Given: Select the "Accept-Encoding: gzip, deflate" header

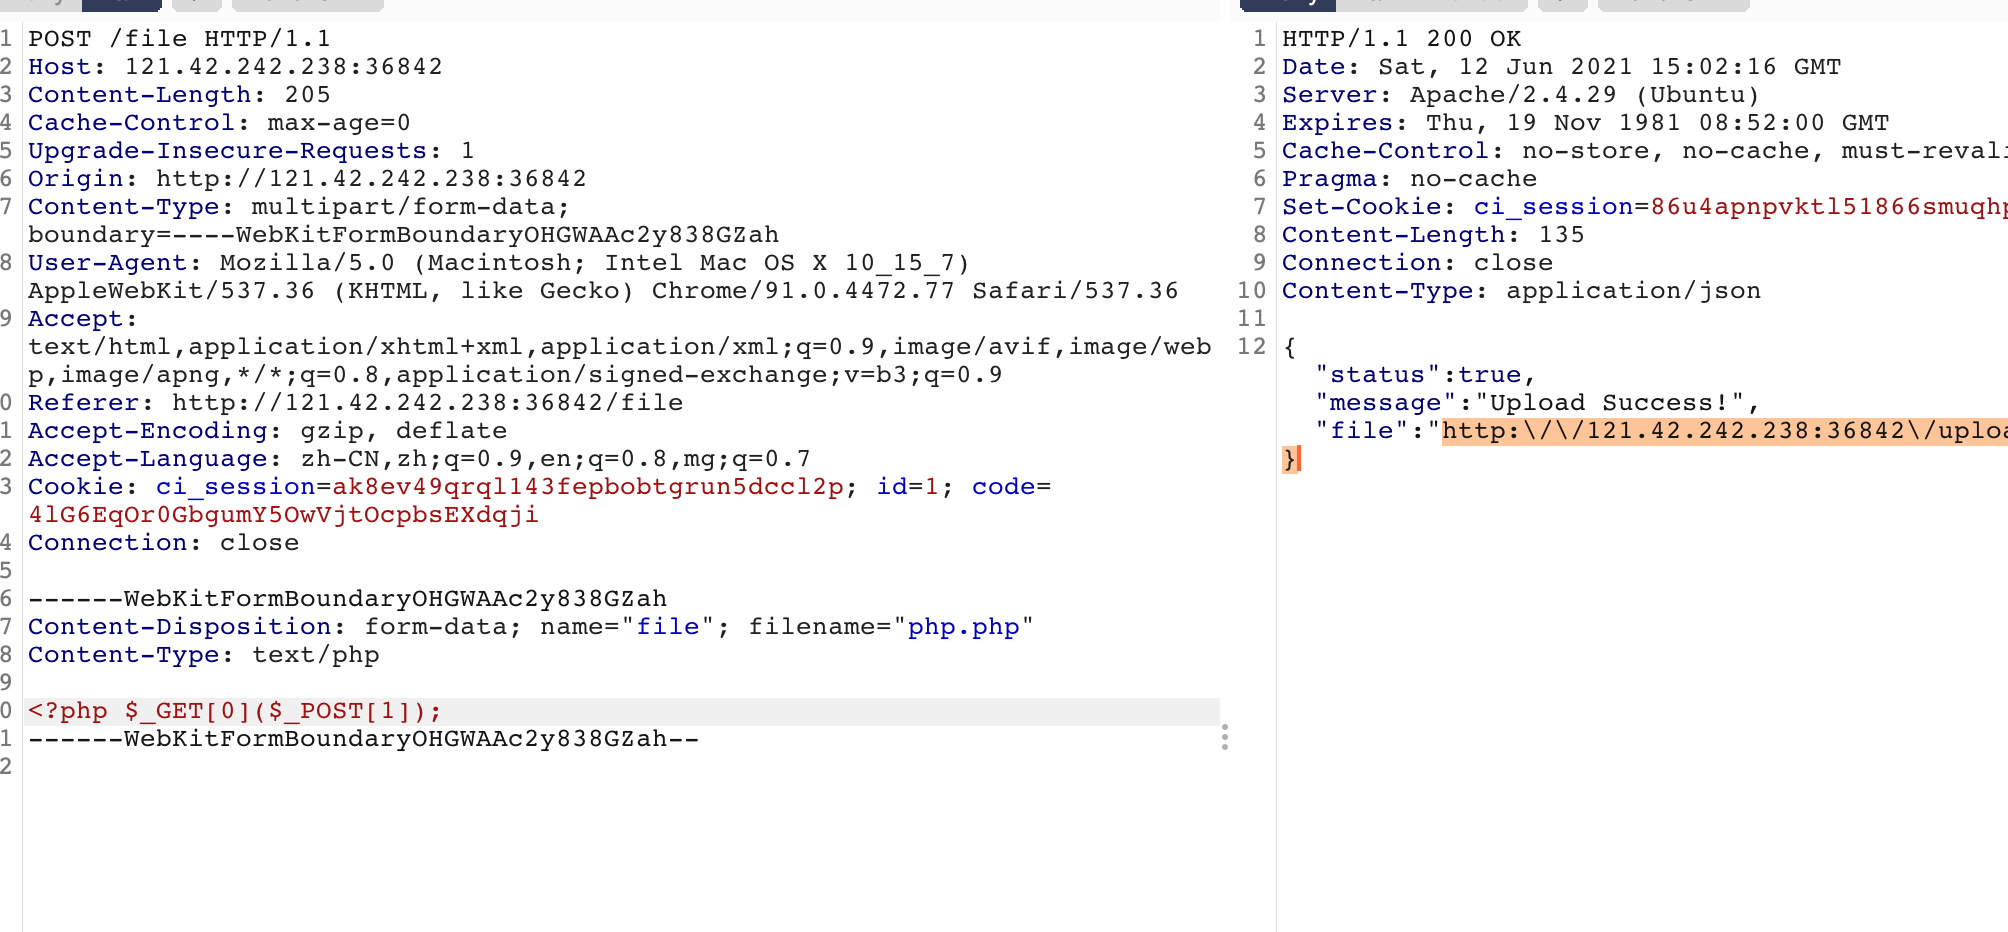Looking at the screenshot, I should 267,431.
